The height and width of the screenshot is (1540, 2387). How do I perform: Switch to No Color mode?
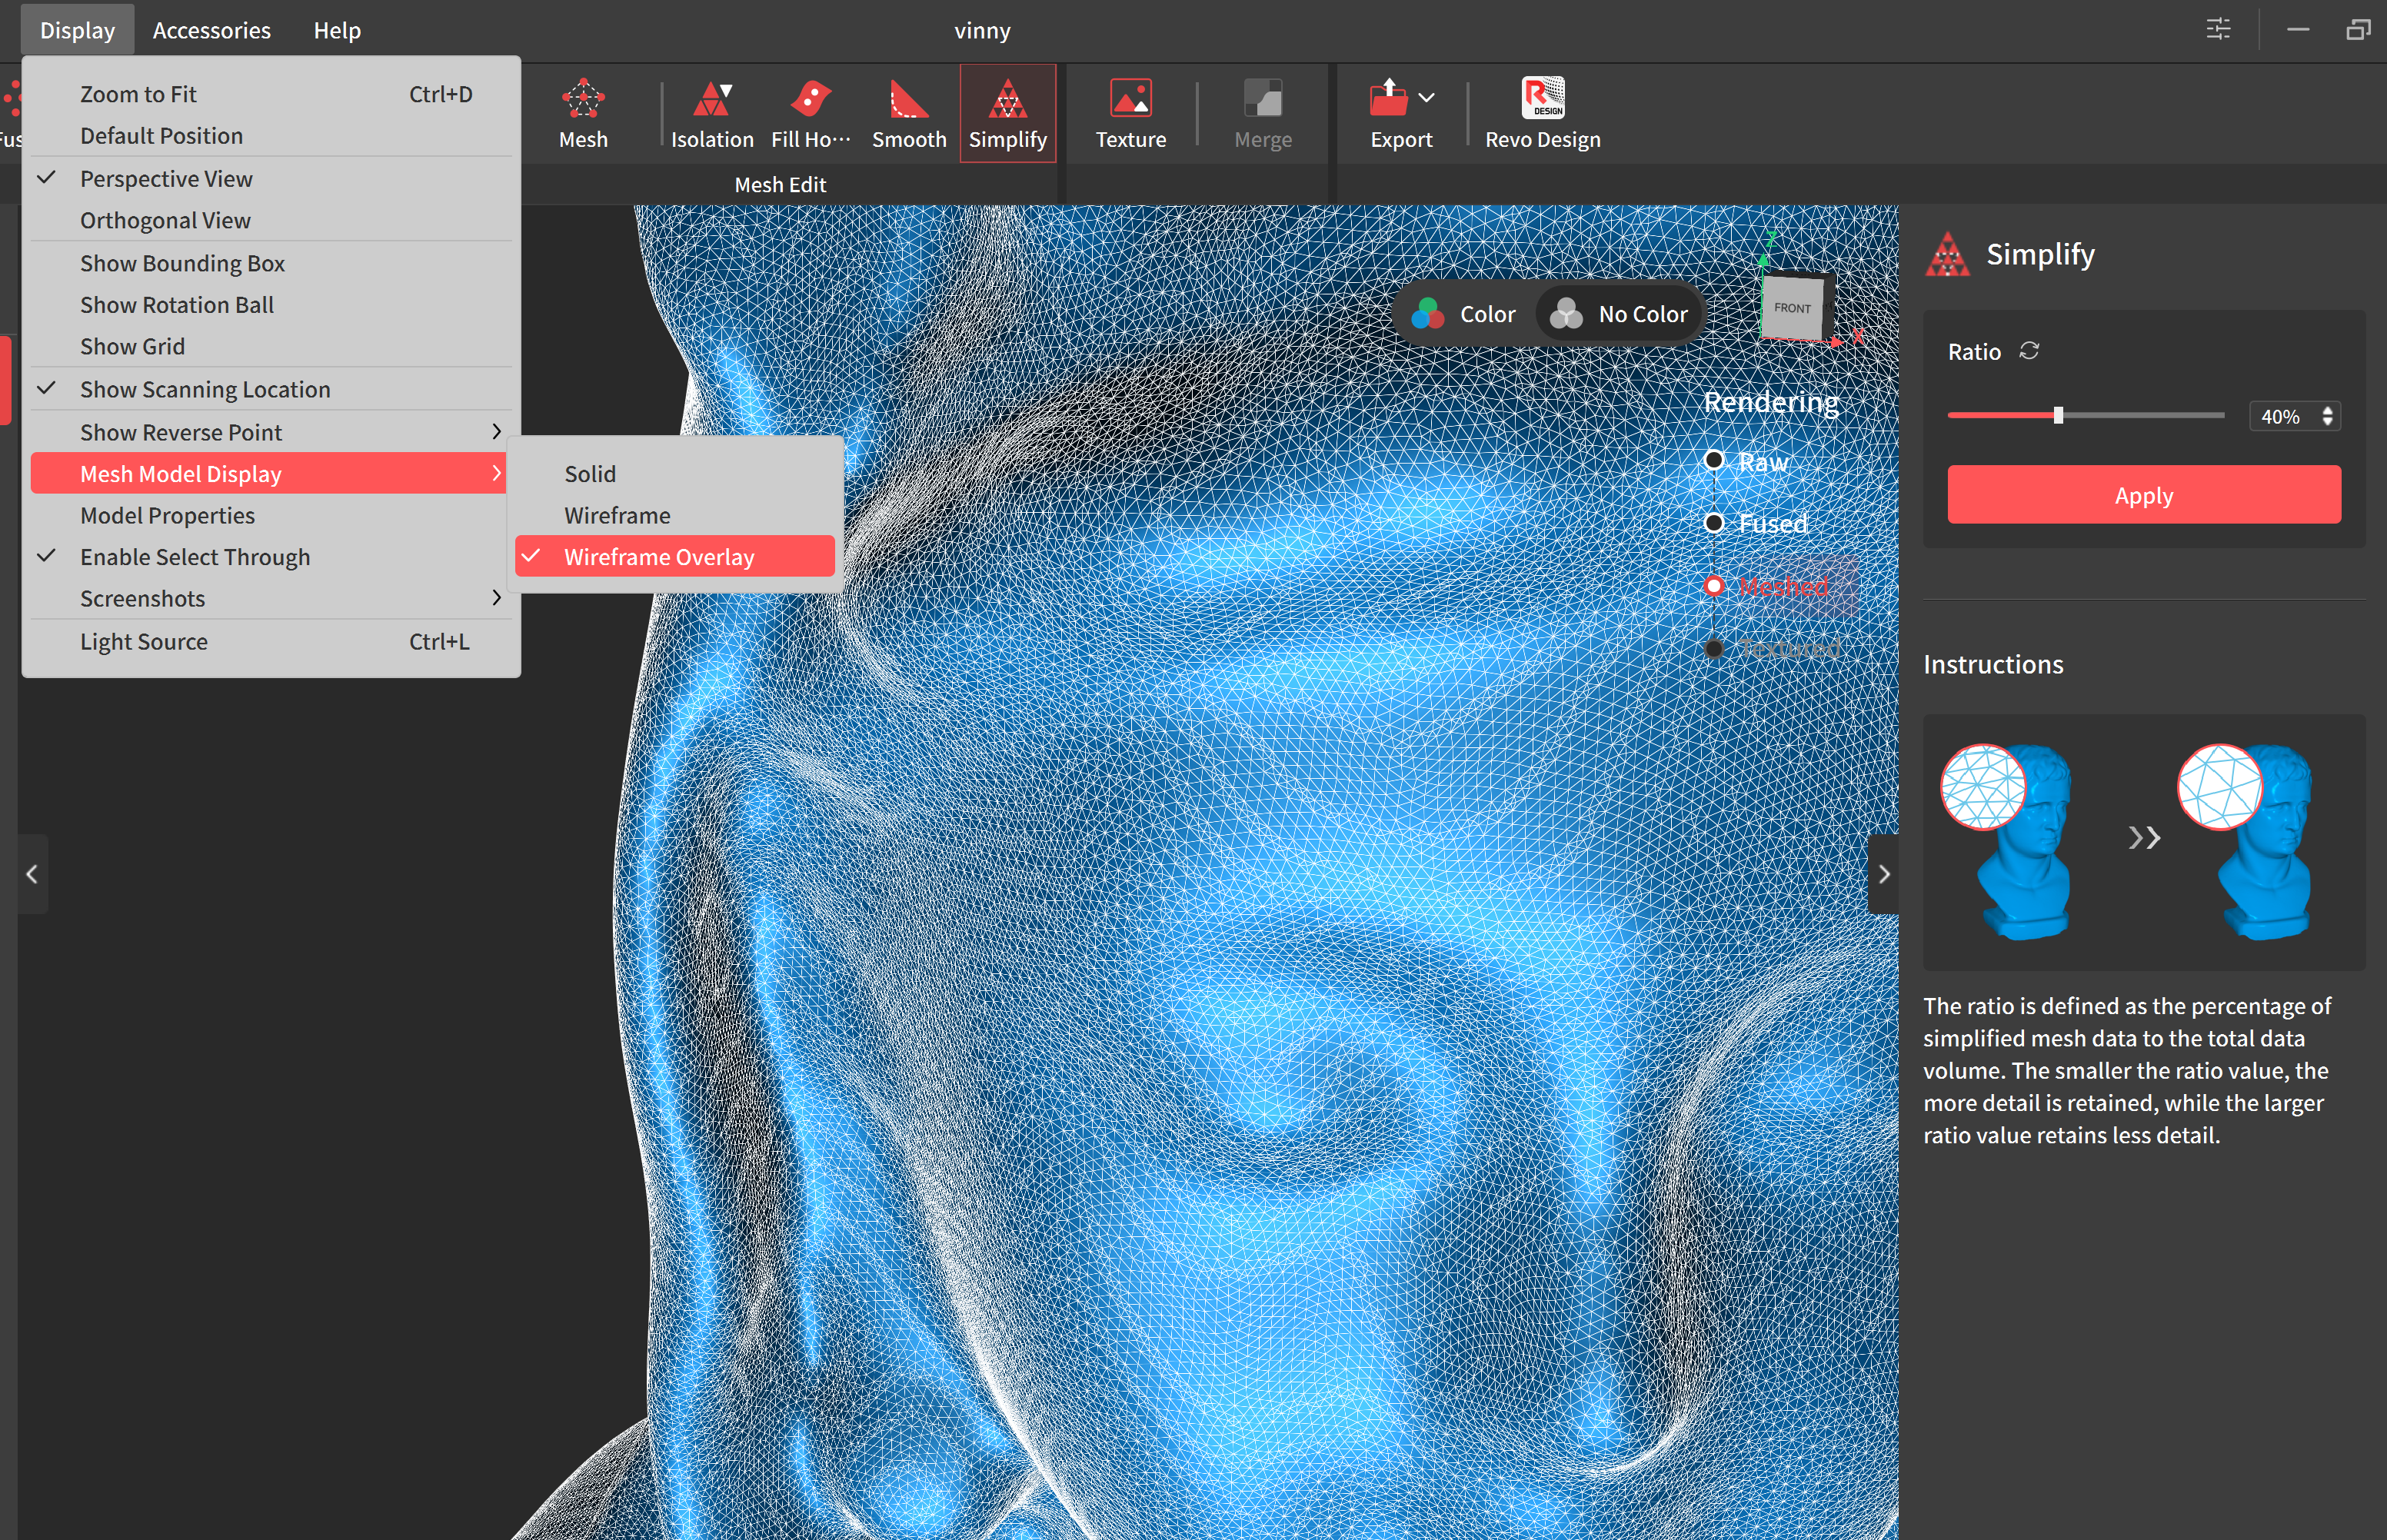point(1620,314)
